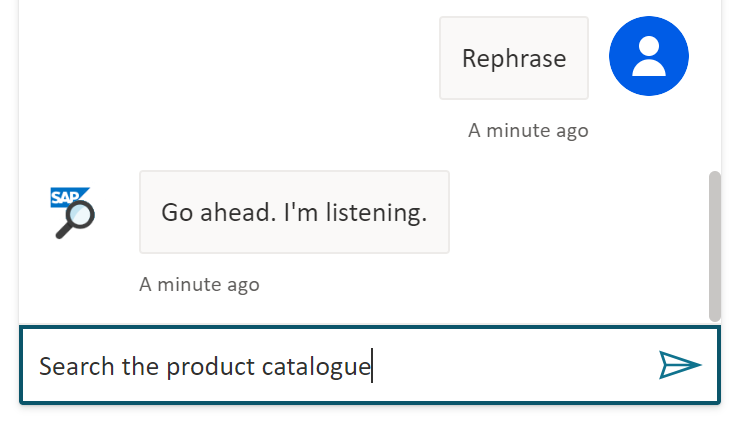This screenshot has width=729, height=421.
Task: Click the person silhouette in the blue circle
Action: pyautogui.click(x=648, y=57)
